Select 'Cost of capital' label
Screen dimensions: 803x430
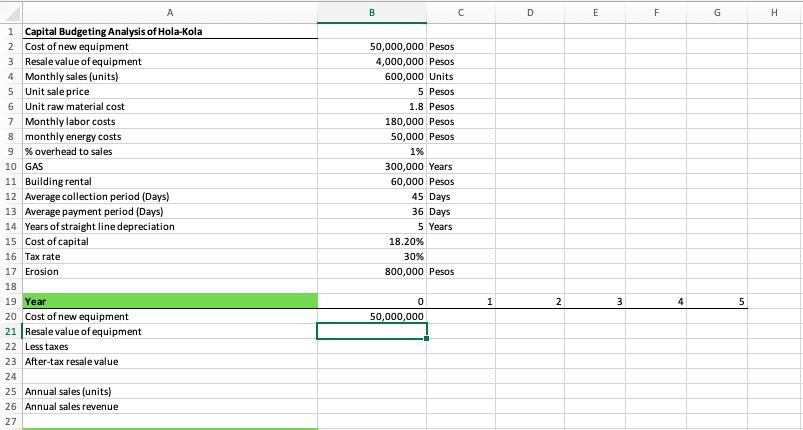[x=170, y=241]
